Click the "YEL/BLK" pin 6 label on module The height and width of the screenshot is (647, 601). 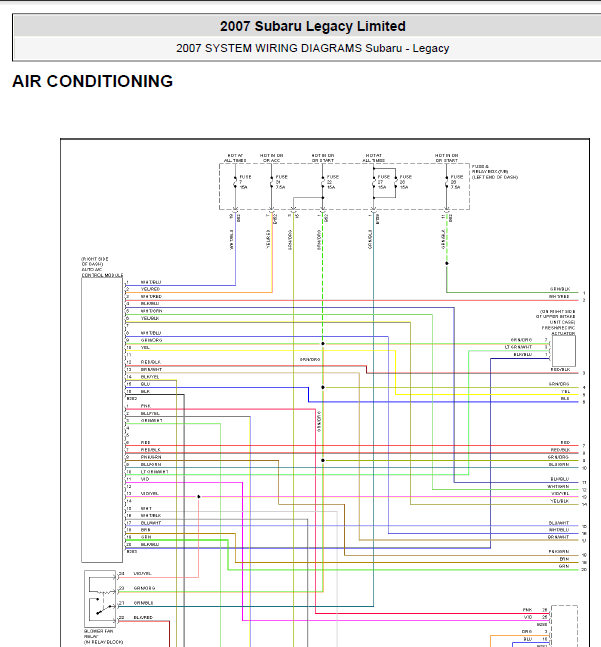150,319
